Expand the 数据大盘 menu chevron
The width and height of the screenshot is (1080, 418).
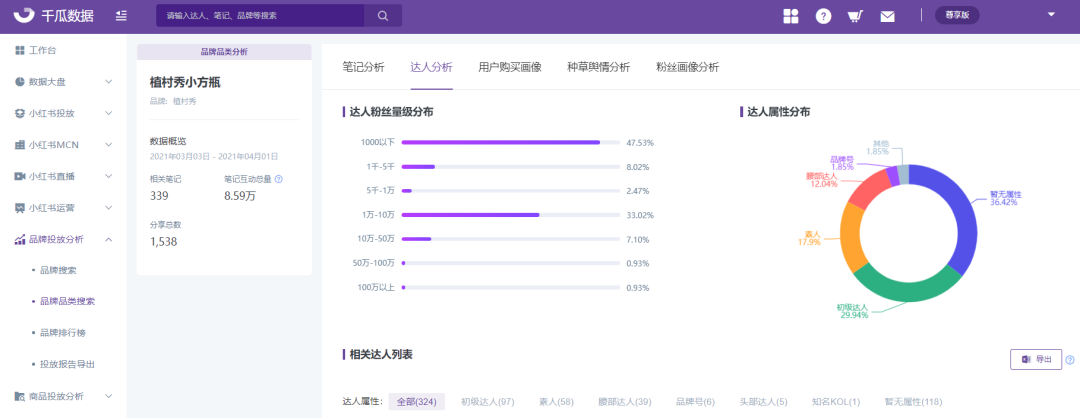[x=109, y=82]
